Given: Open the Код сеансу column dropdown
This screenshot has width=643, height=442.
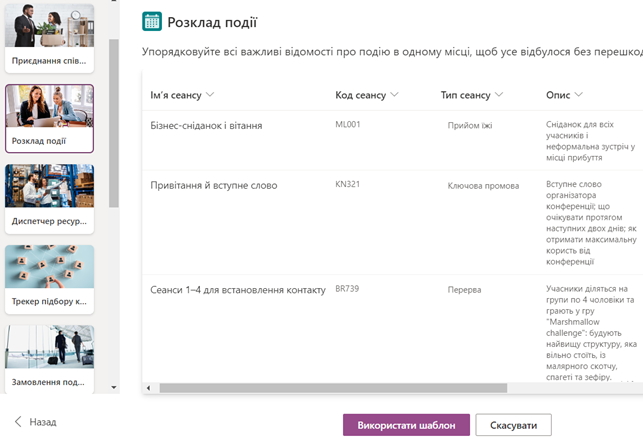Looking at the screenshot, I should [x=395, y=96].
